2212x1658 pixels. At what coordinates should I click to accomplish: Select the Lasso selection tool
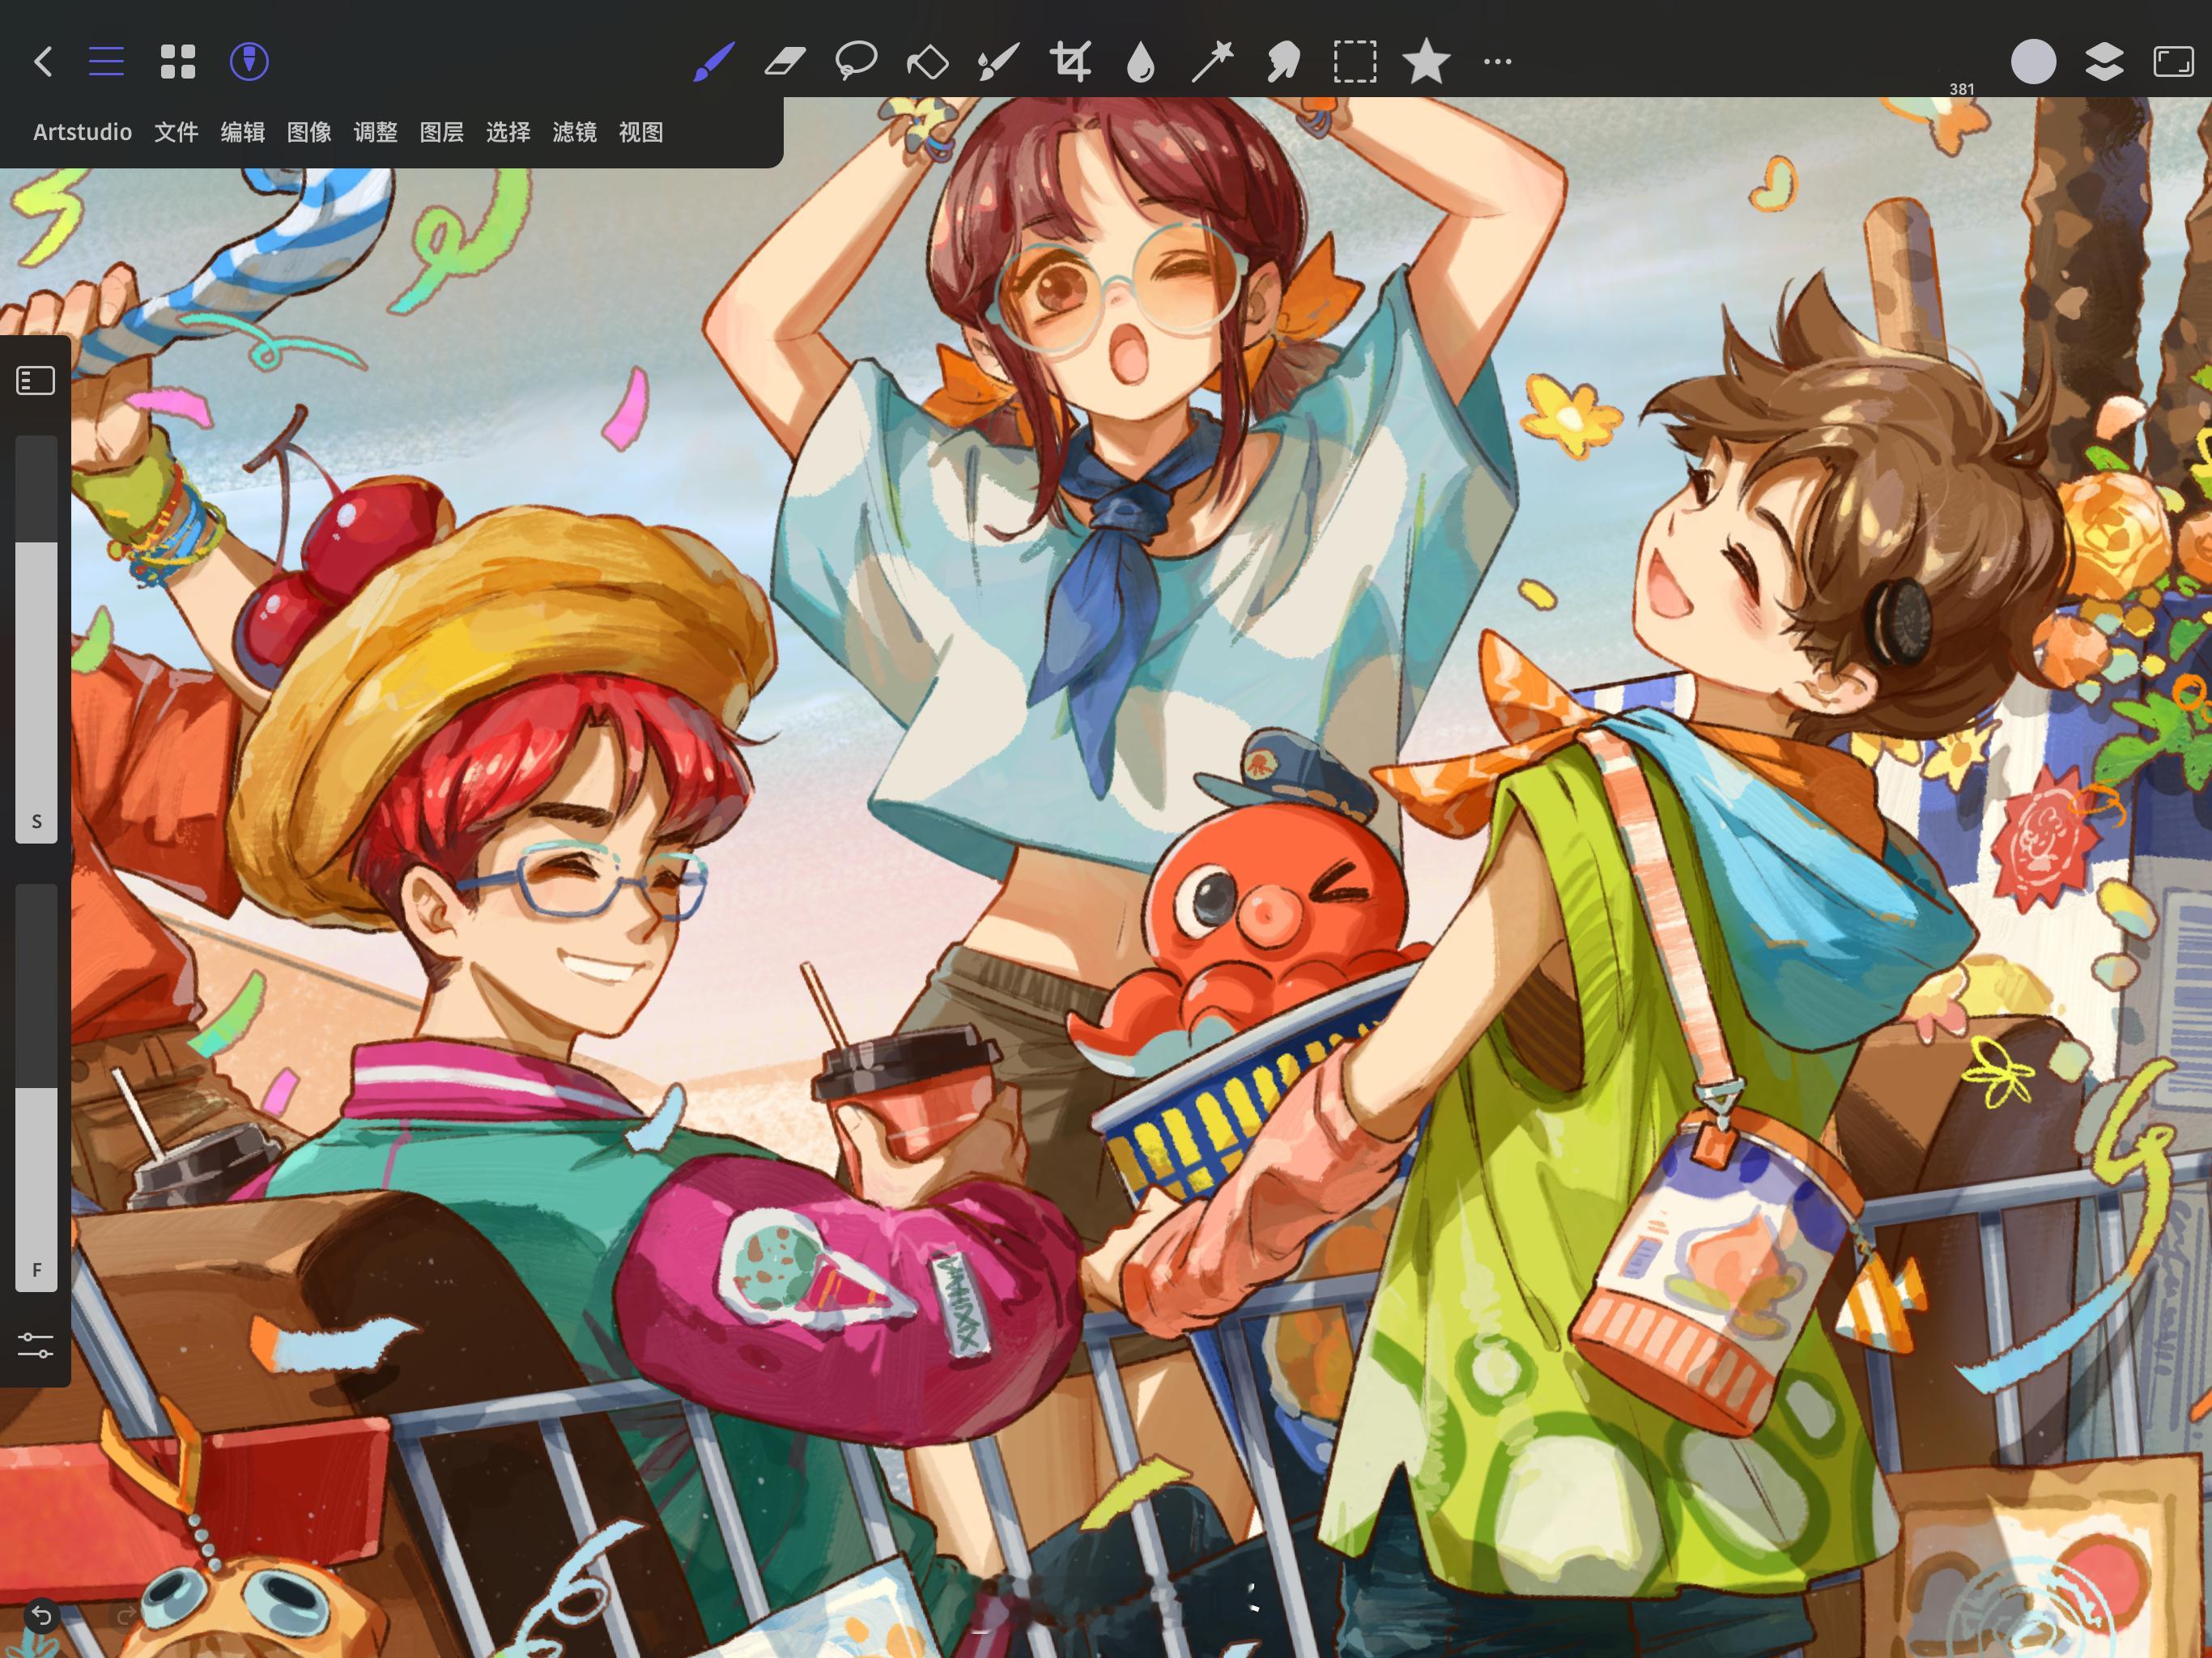tap(856, 62)
